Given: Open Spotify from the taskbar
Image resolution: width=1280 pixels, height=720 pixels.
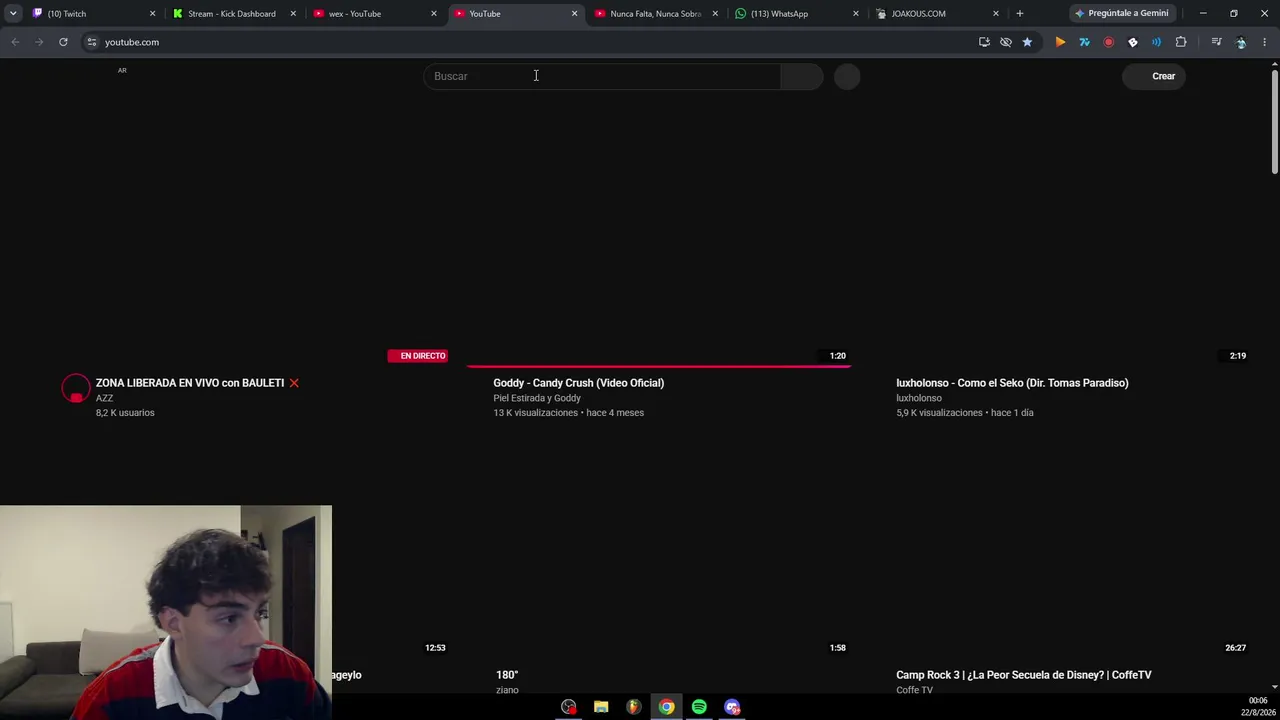Looking at the screenshot, I should (x=699, y=707).
